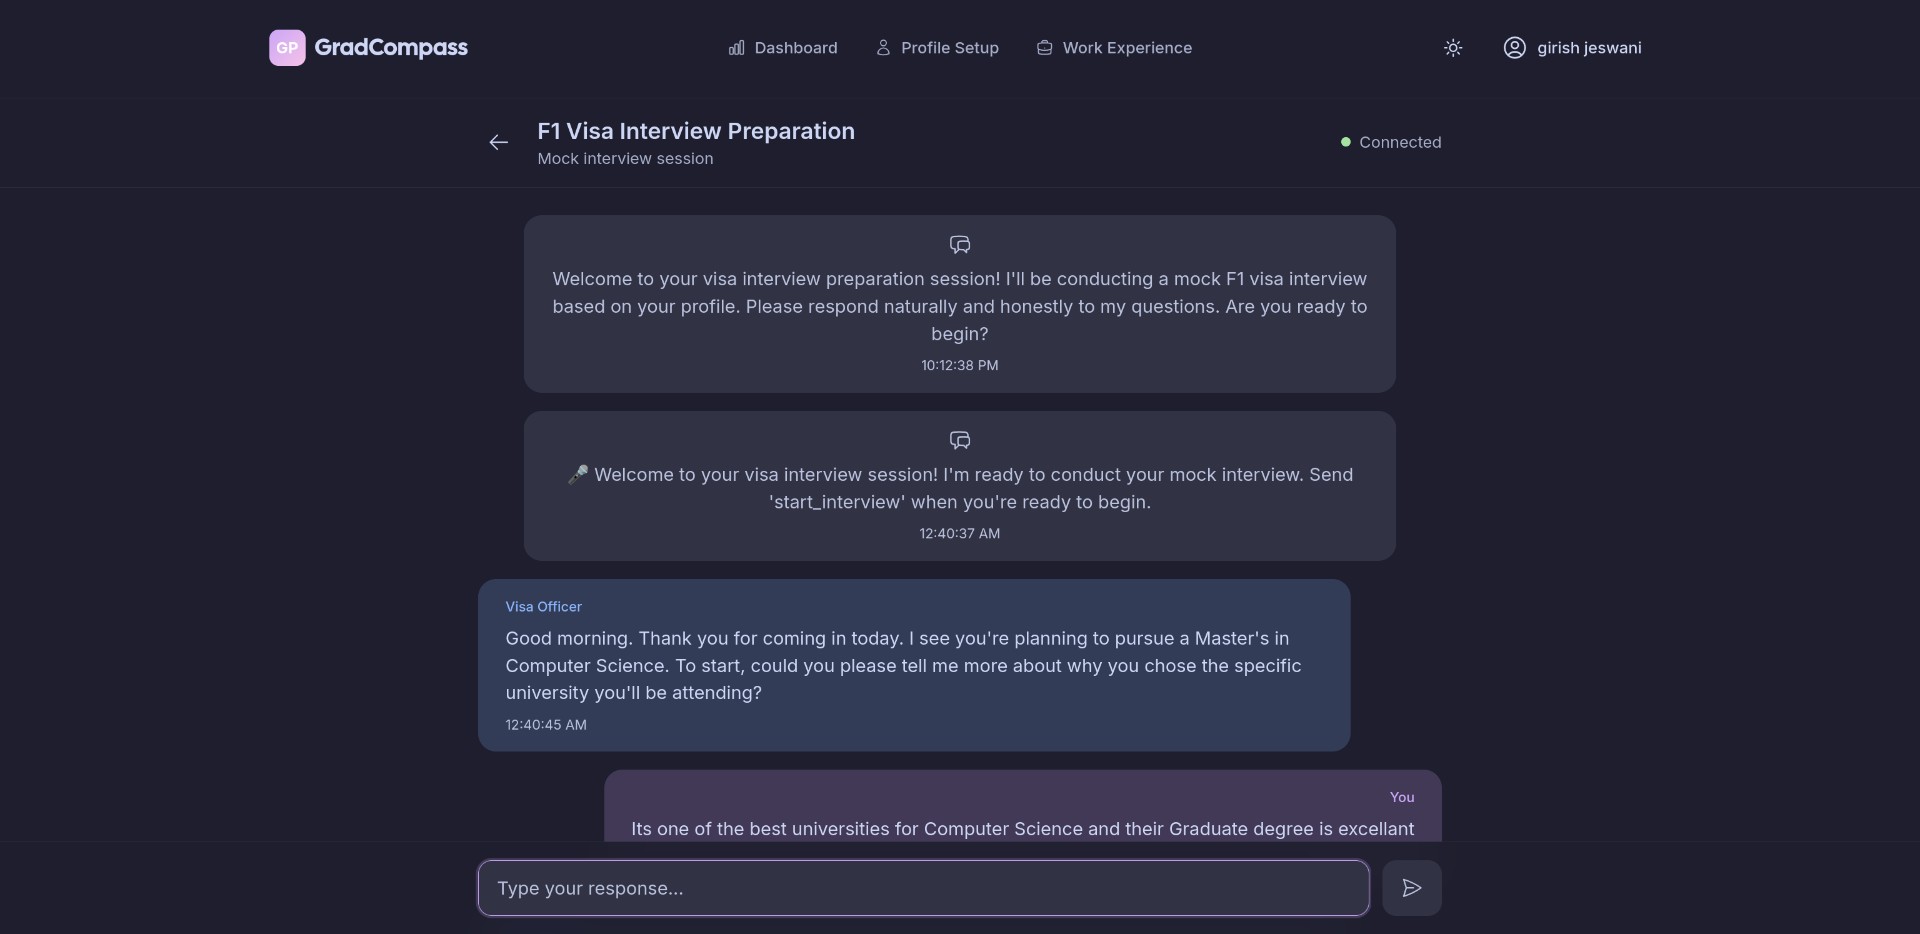The height and width of the screenshot is (934, 1920).
Task: Click the F1 Visa Interview Preparation heading
Action: [696, 131]
